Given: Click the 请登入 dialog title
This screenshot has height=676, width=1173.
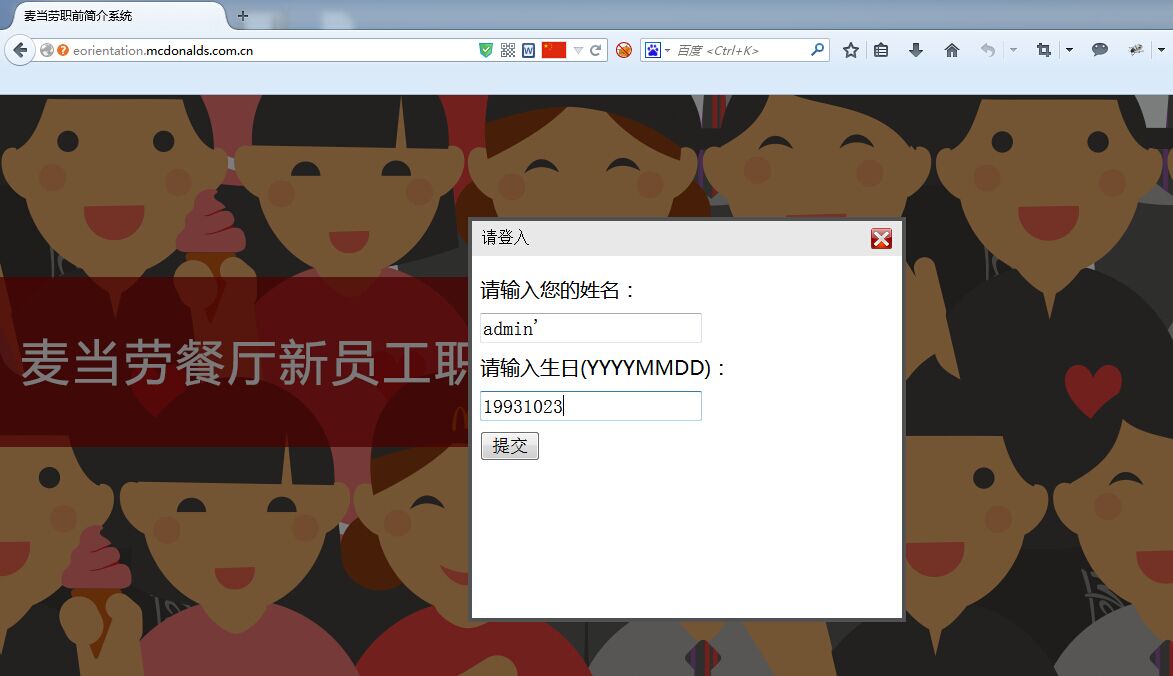Looking at the screenshot, I should (506, 238).
